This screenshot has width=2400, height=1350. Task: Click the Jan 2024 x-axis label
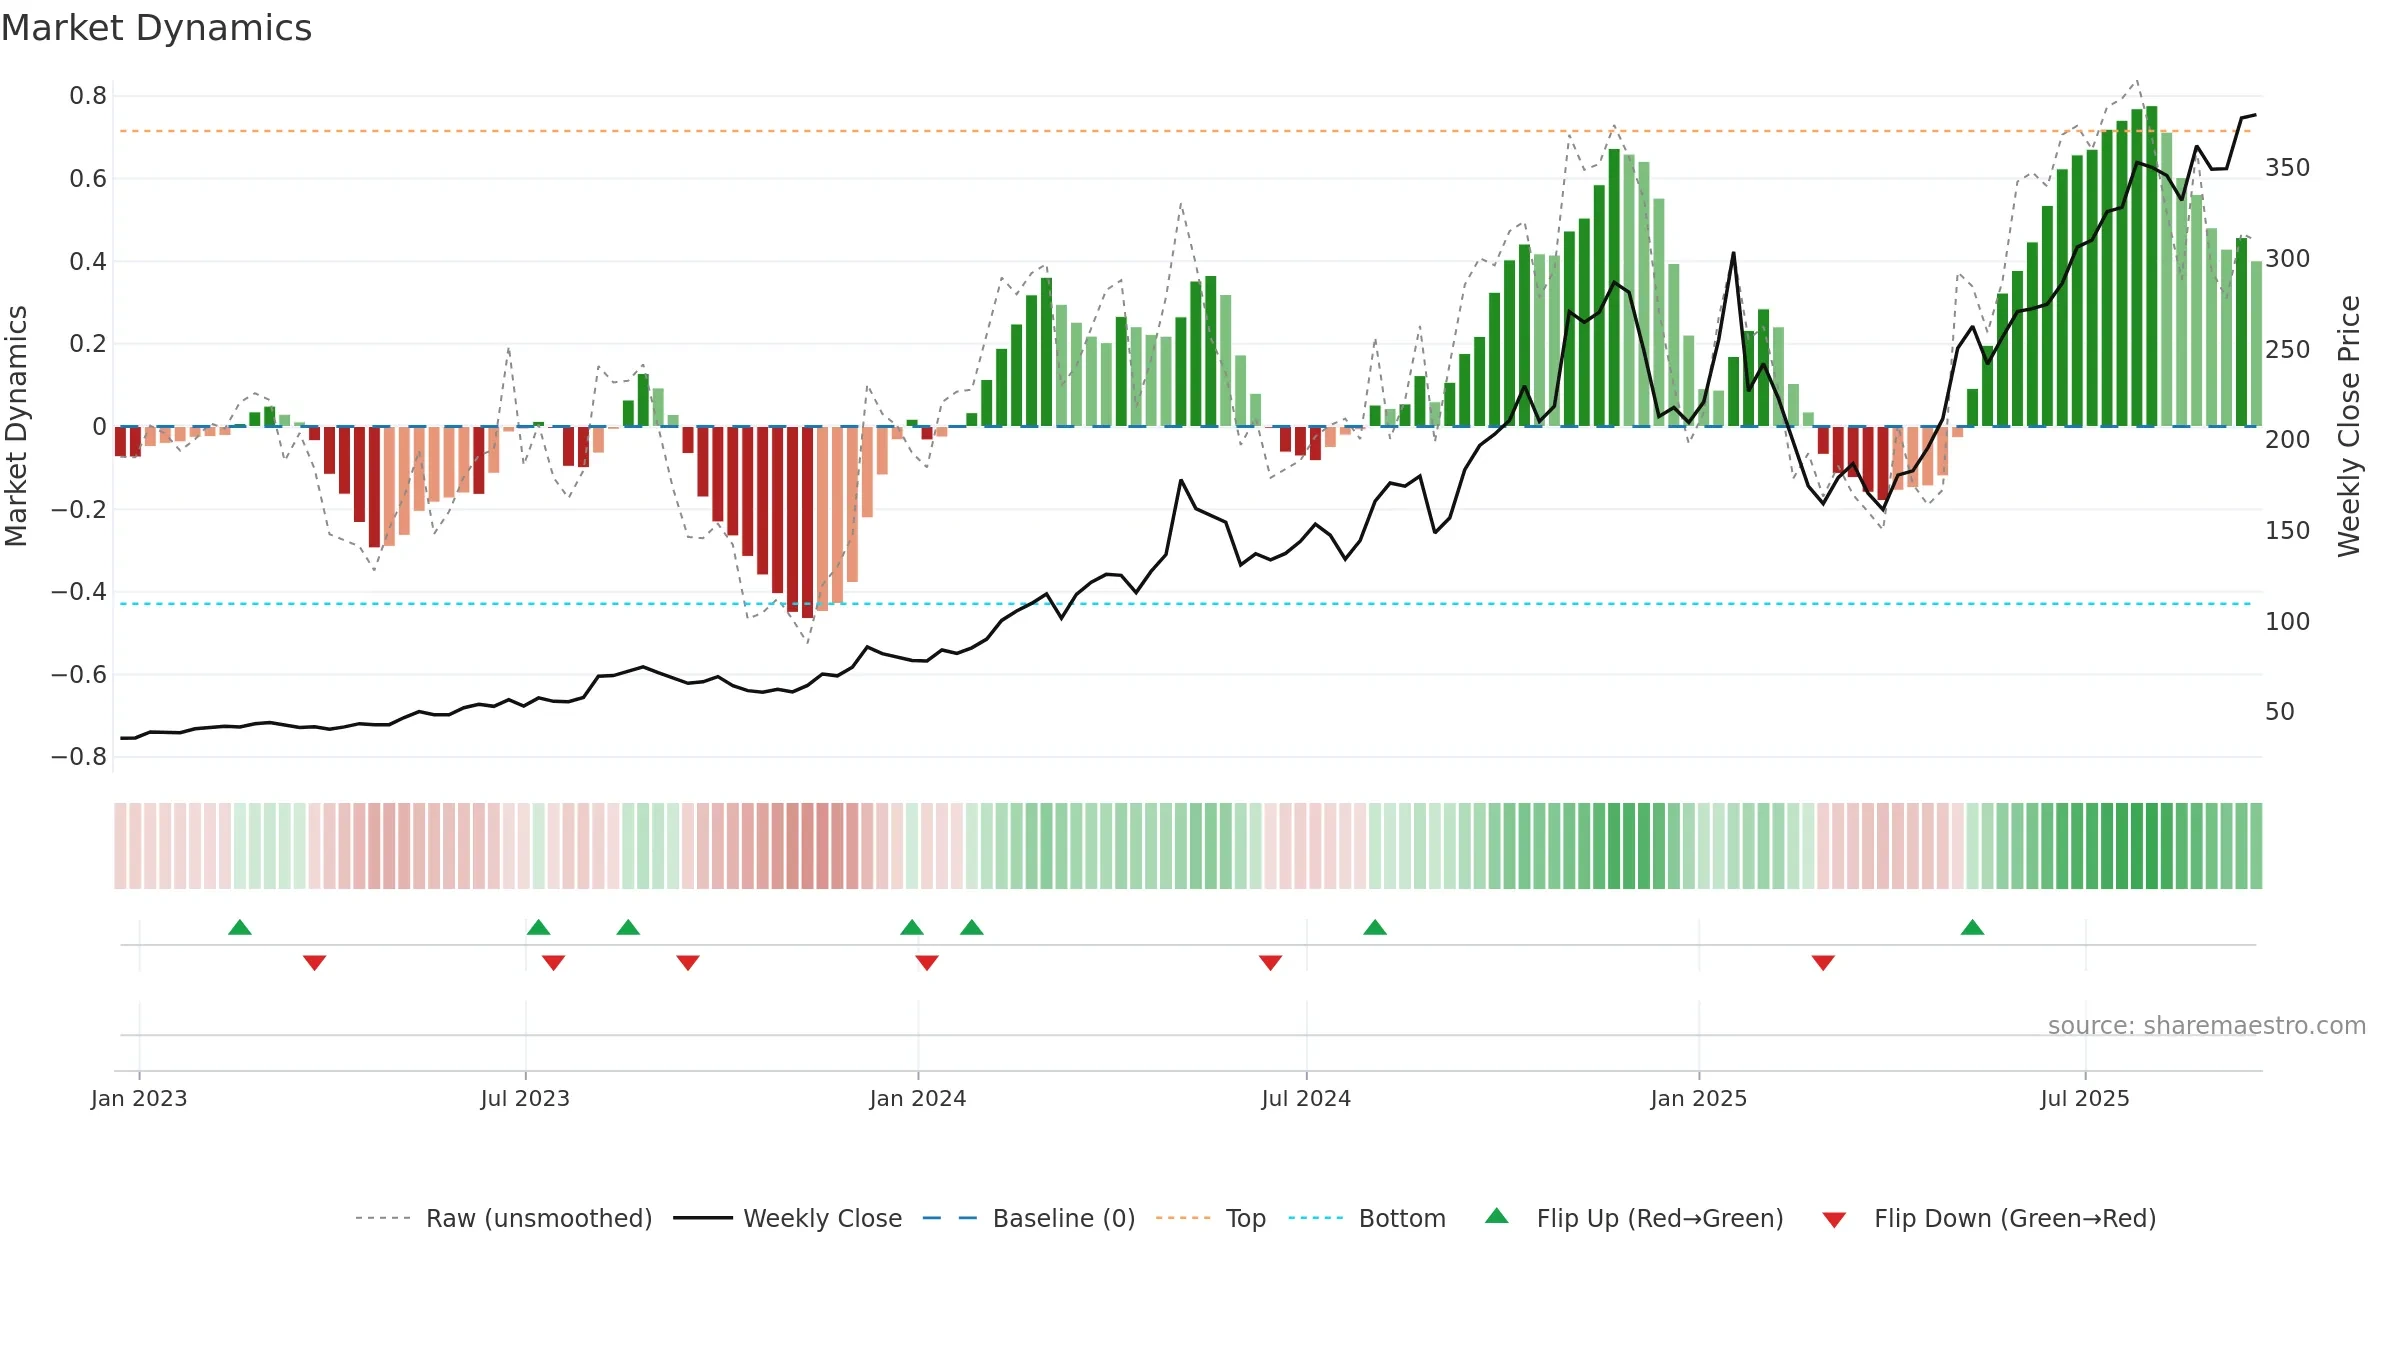[918, 1098]
